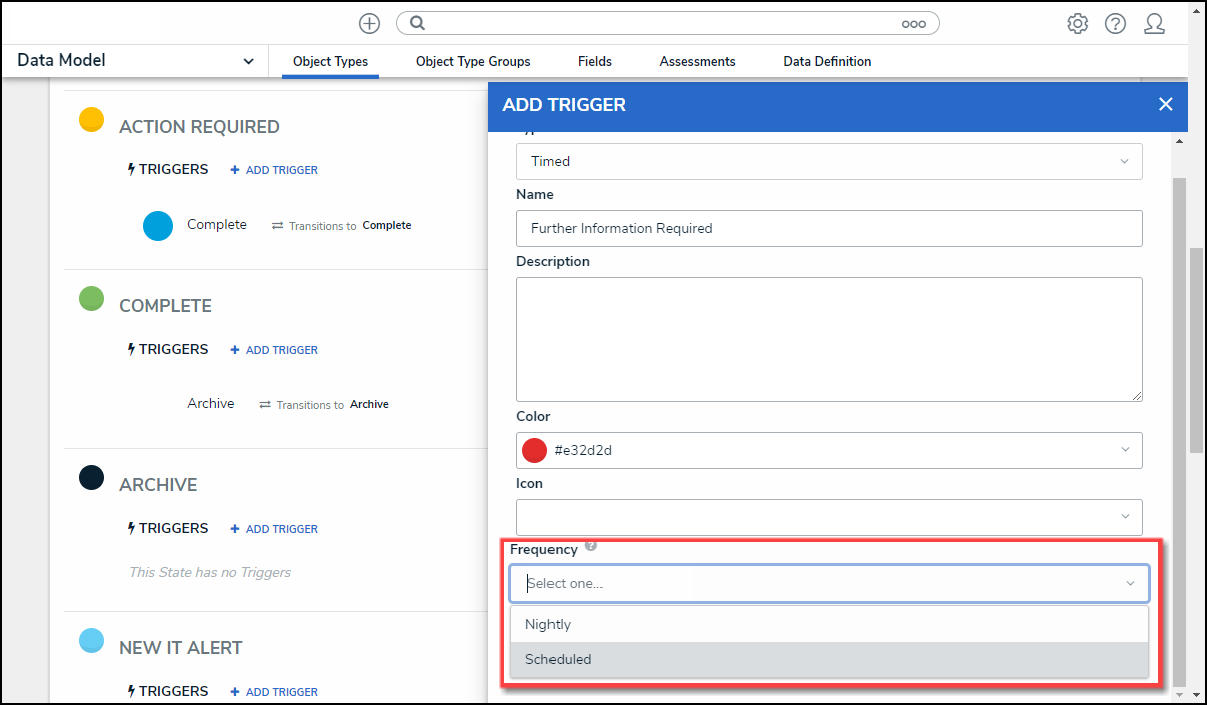Open the Color dropdown arrow

[x=1124, y=450]
